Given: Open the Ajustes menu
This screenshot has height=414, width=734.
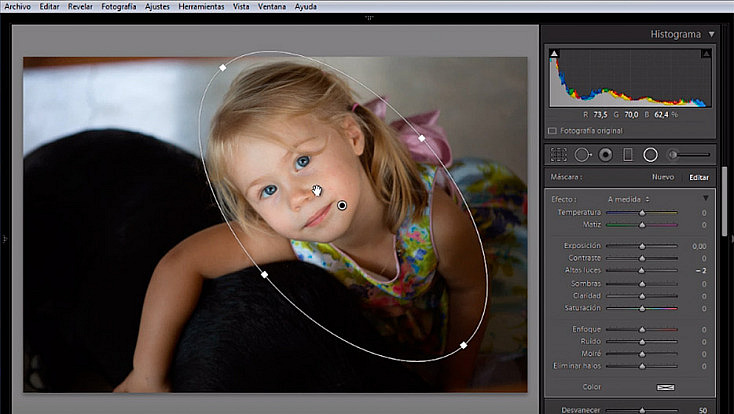Looking at the screenshot, I should 157,7.
